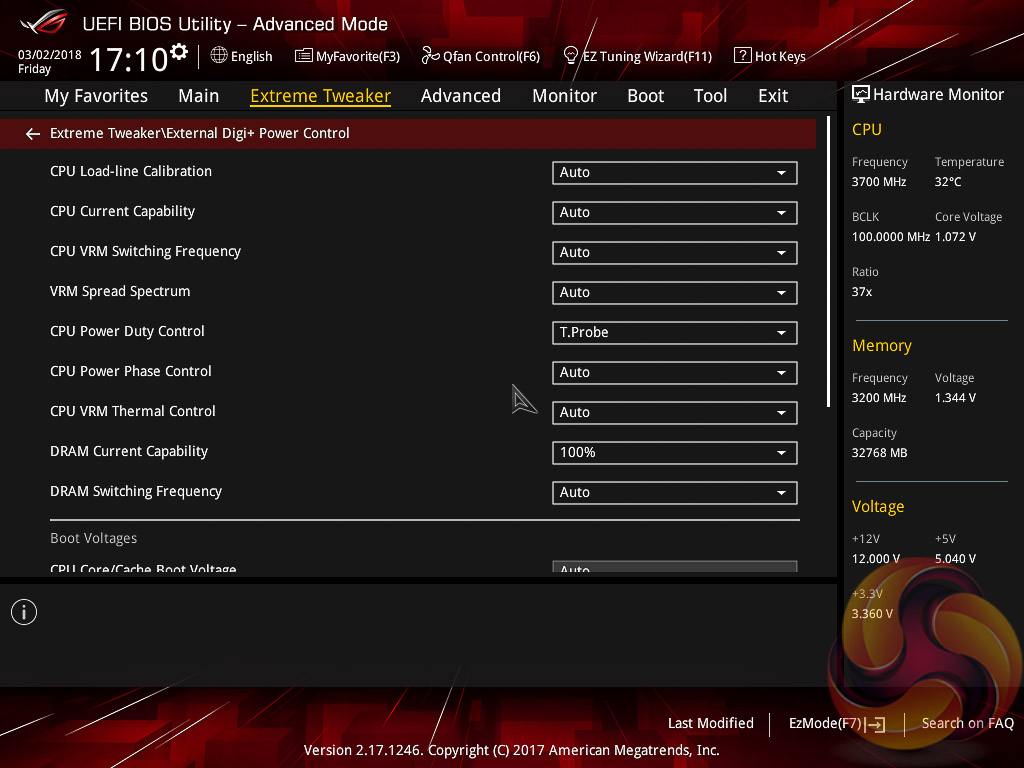Expand CPU VRM Switching Frequency dropdown
The width and height of the screenshot is (1024, 768).
click(675, 253)
